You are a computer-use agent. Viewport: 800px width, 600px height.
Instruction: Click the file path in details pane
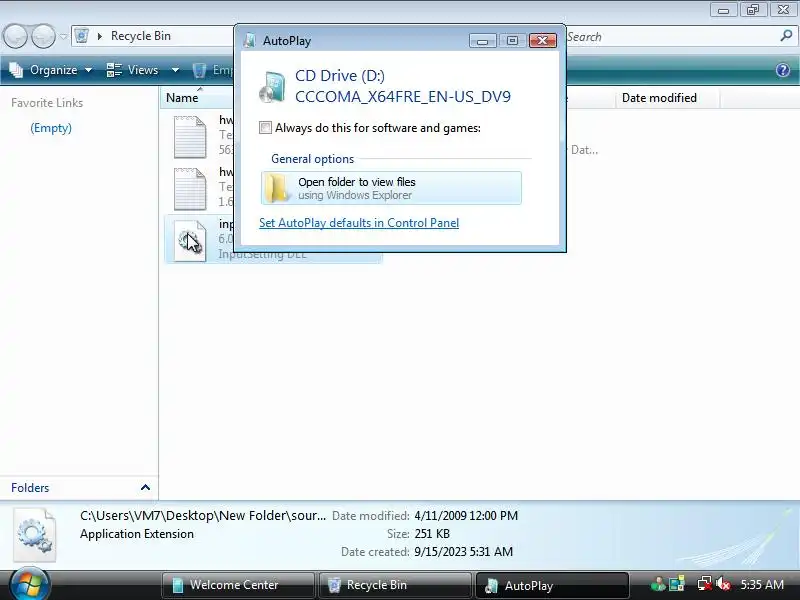(203, 516)
